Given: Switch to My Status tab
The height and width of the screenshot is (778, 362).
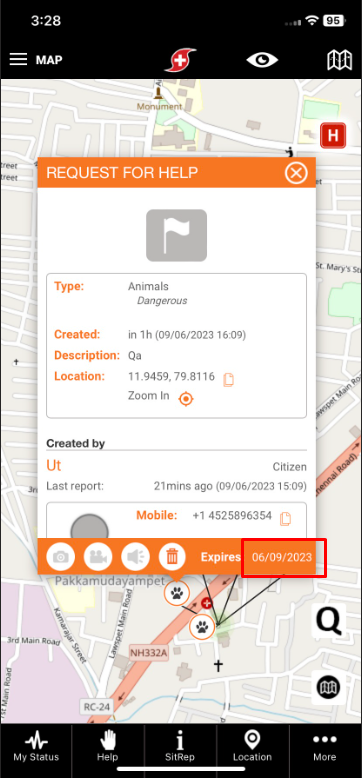Looking at the screenshot, I should [x=36, y=747].
